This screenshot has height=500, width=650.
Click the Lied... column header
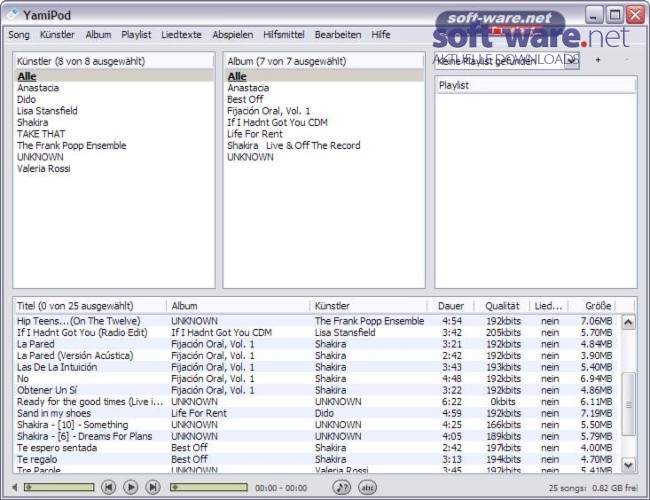[x=549, y=306]
